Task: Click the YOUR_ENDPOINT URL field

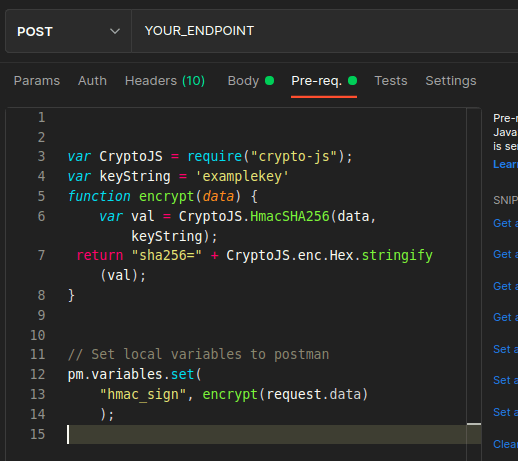Action: tap(325, 31)
